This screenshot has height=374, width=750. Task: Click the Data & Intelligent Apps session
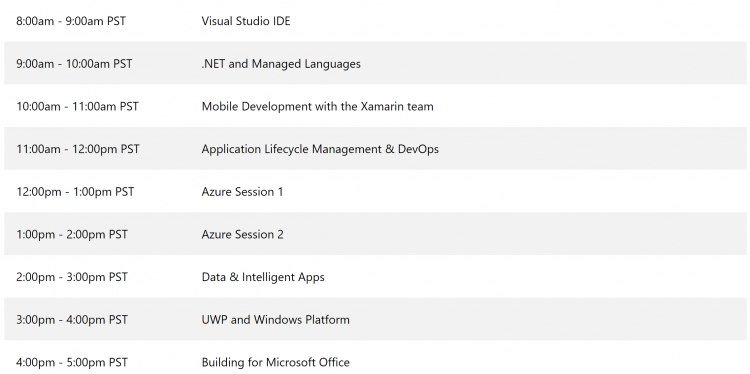(263, 277)
